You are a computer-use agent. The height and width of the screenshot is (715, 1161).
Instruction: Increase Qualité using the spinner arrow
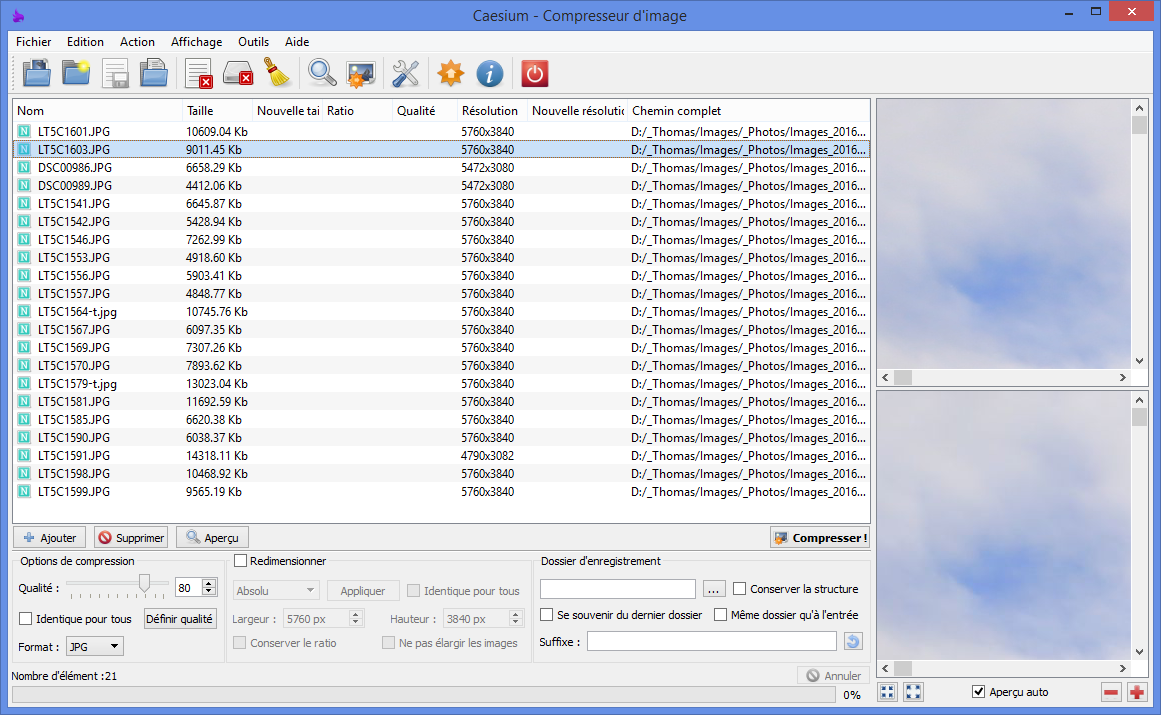pos(208,584)
